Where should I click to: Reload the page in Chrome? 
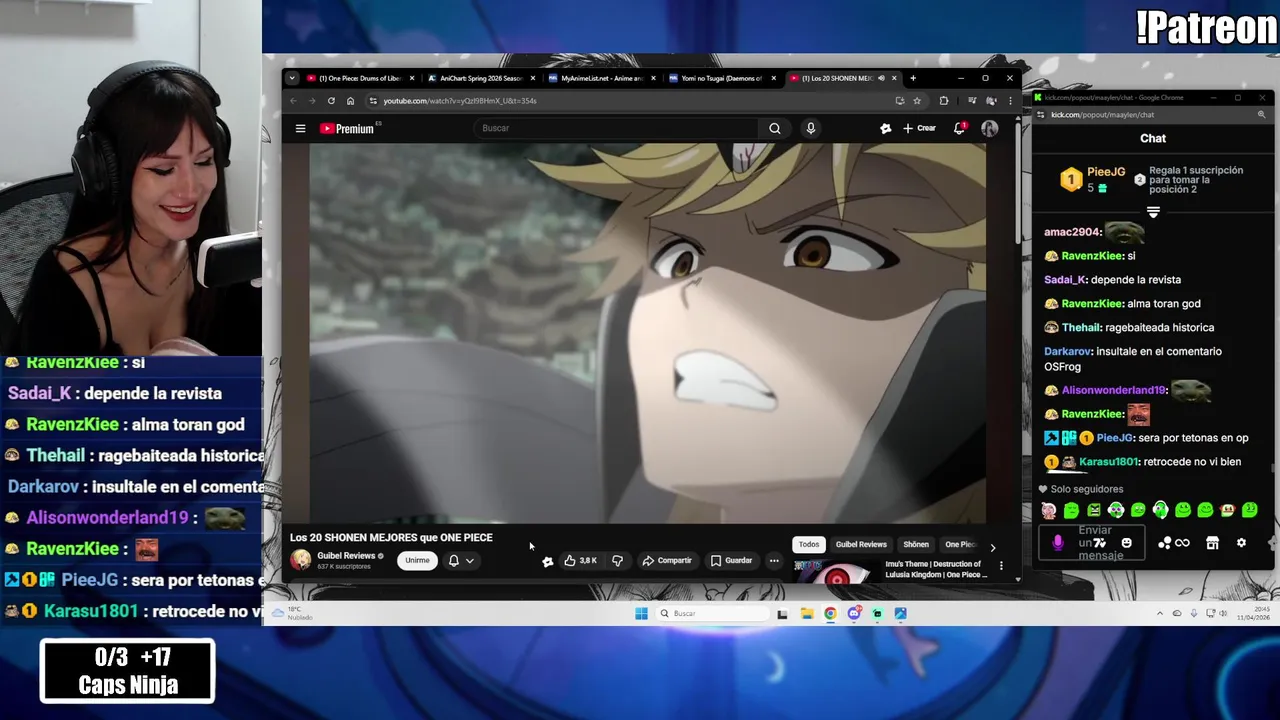click(x=331, y=101)
